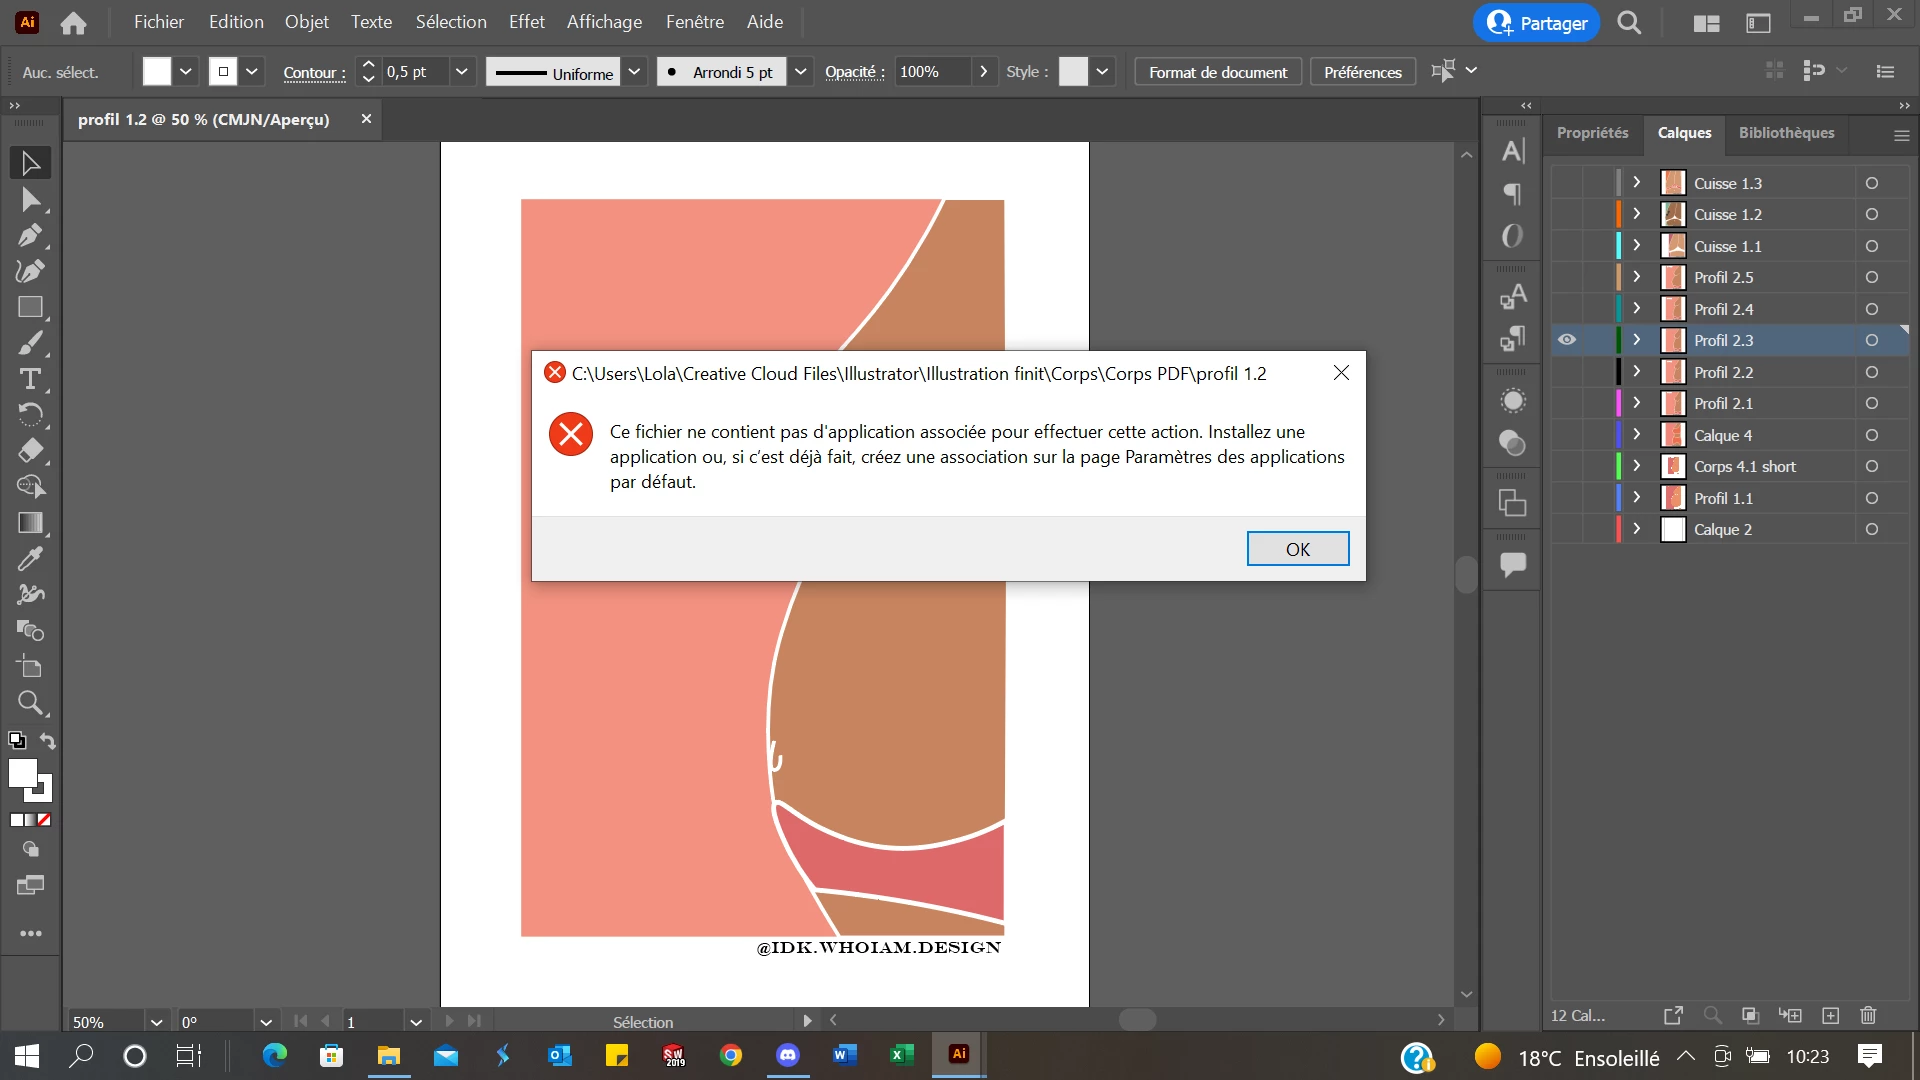
Task: Select the Rectangle tool
Action: coord(30,307)
